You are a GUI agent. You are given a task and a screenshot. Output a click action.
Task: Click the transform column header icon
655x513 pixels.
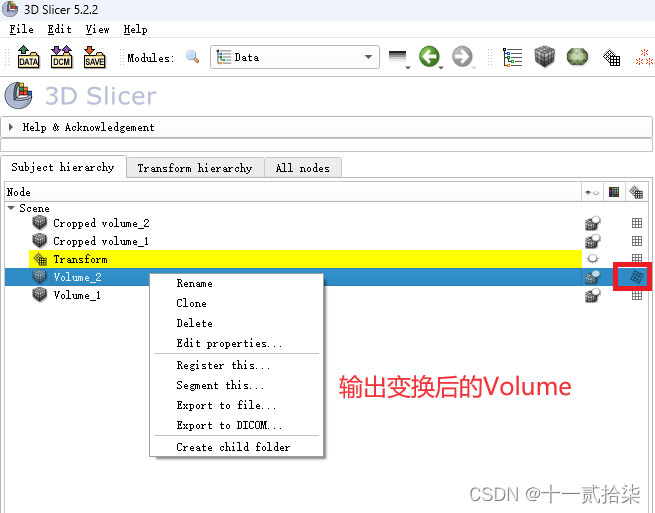[x=636, y=192]
